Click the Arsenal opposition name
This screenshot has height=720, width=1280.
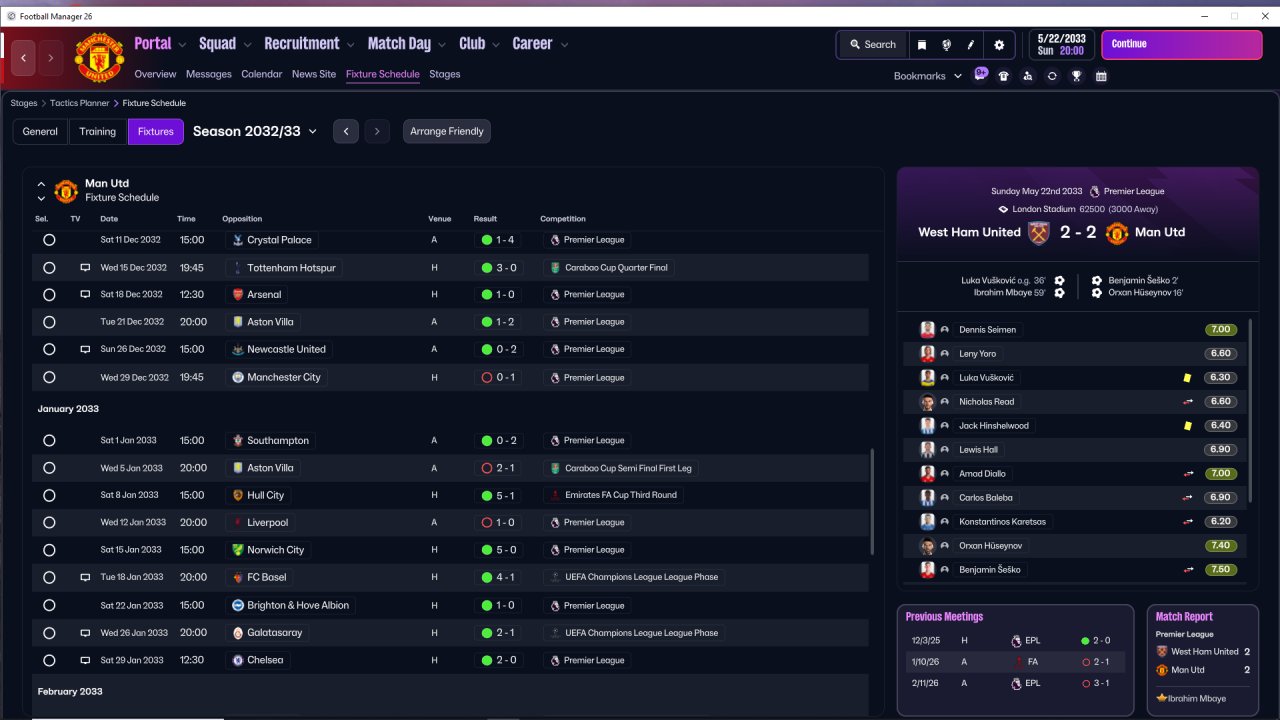coord(264,295)
